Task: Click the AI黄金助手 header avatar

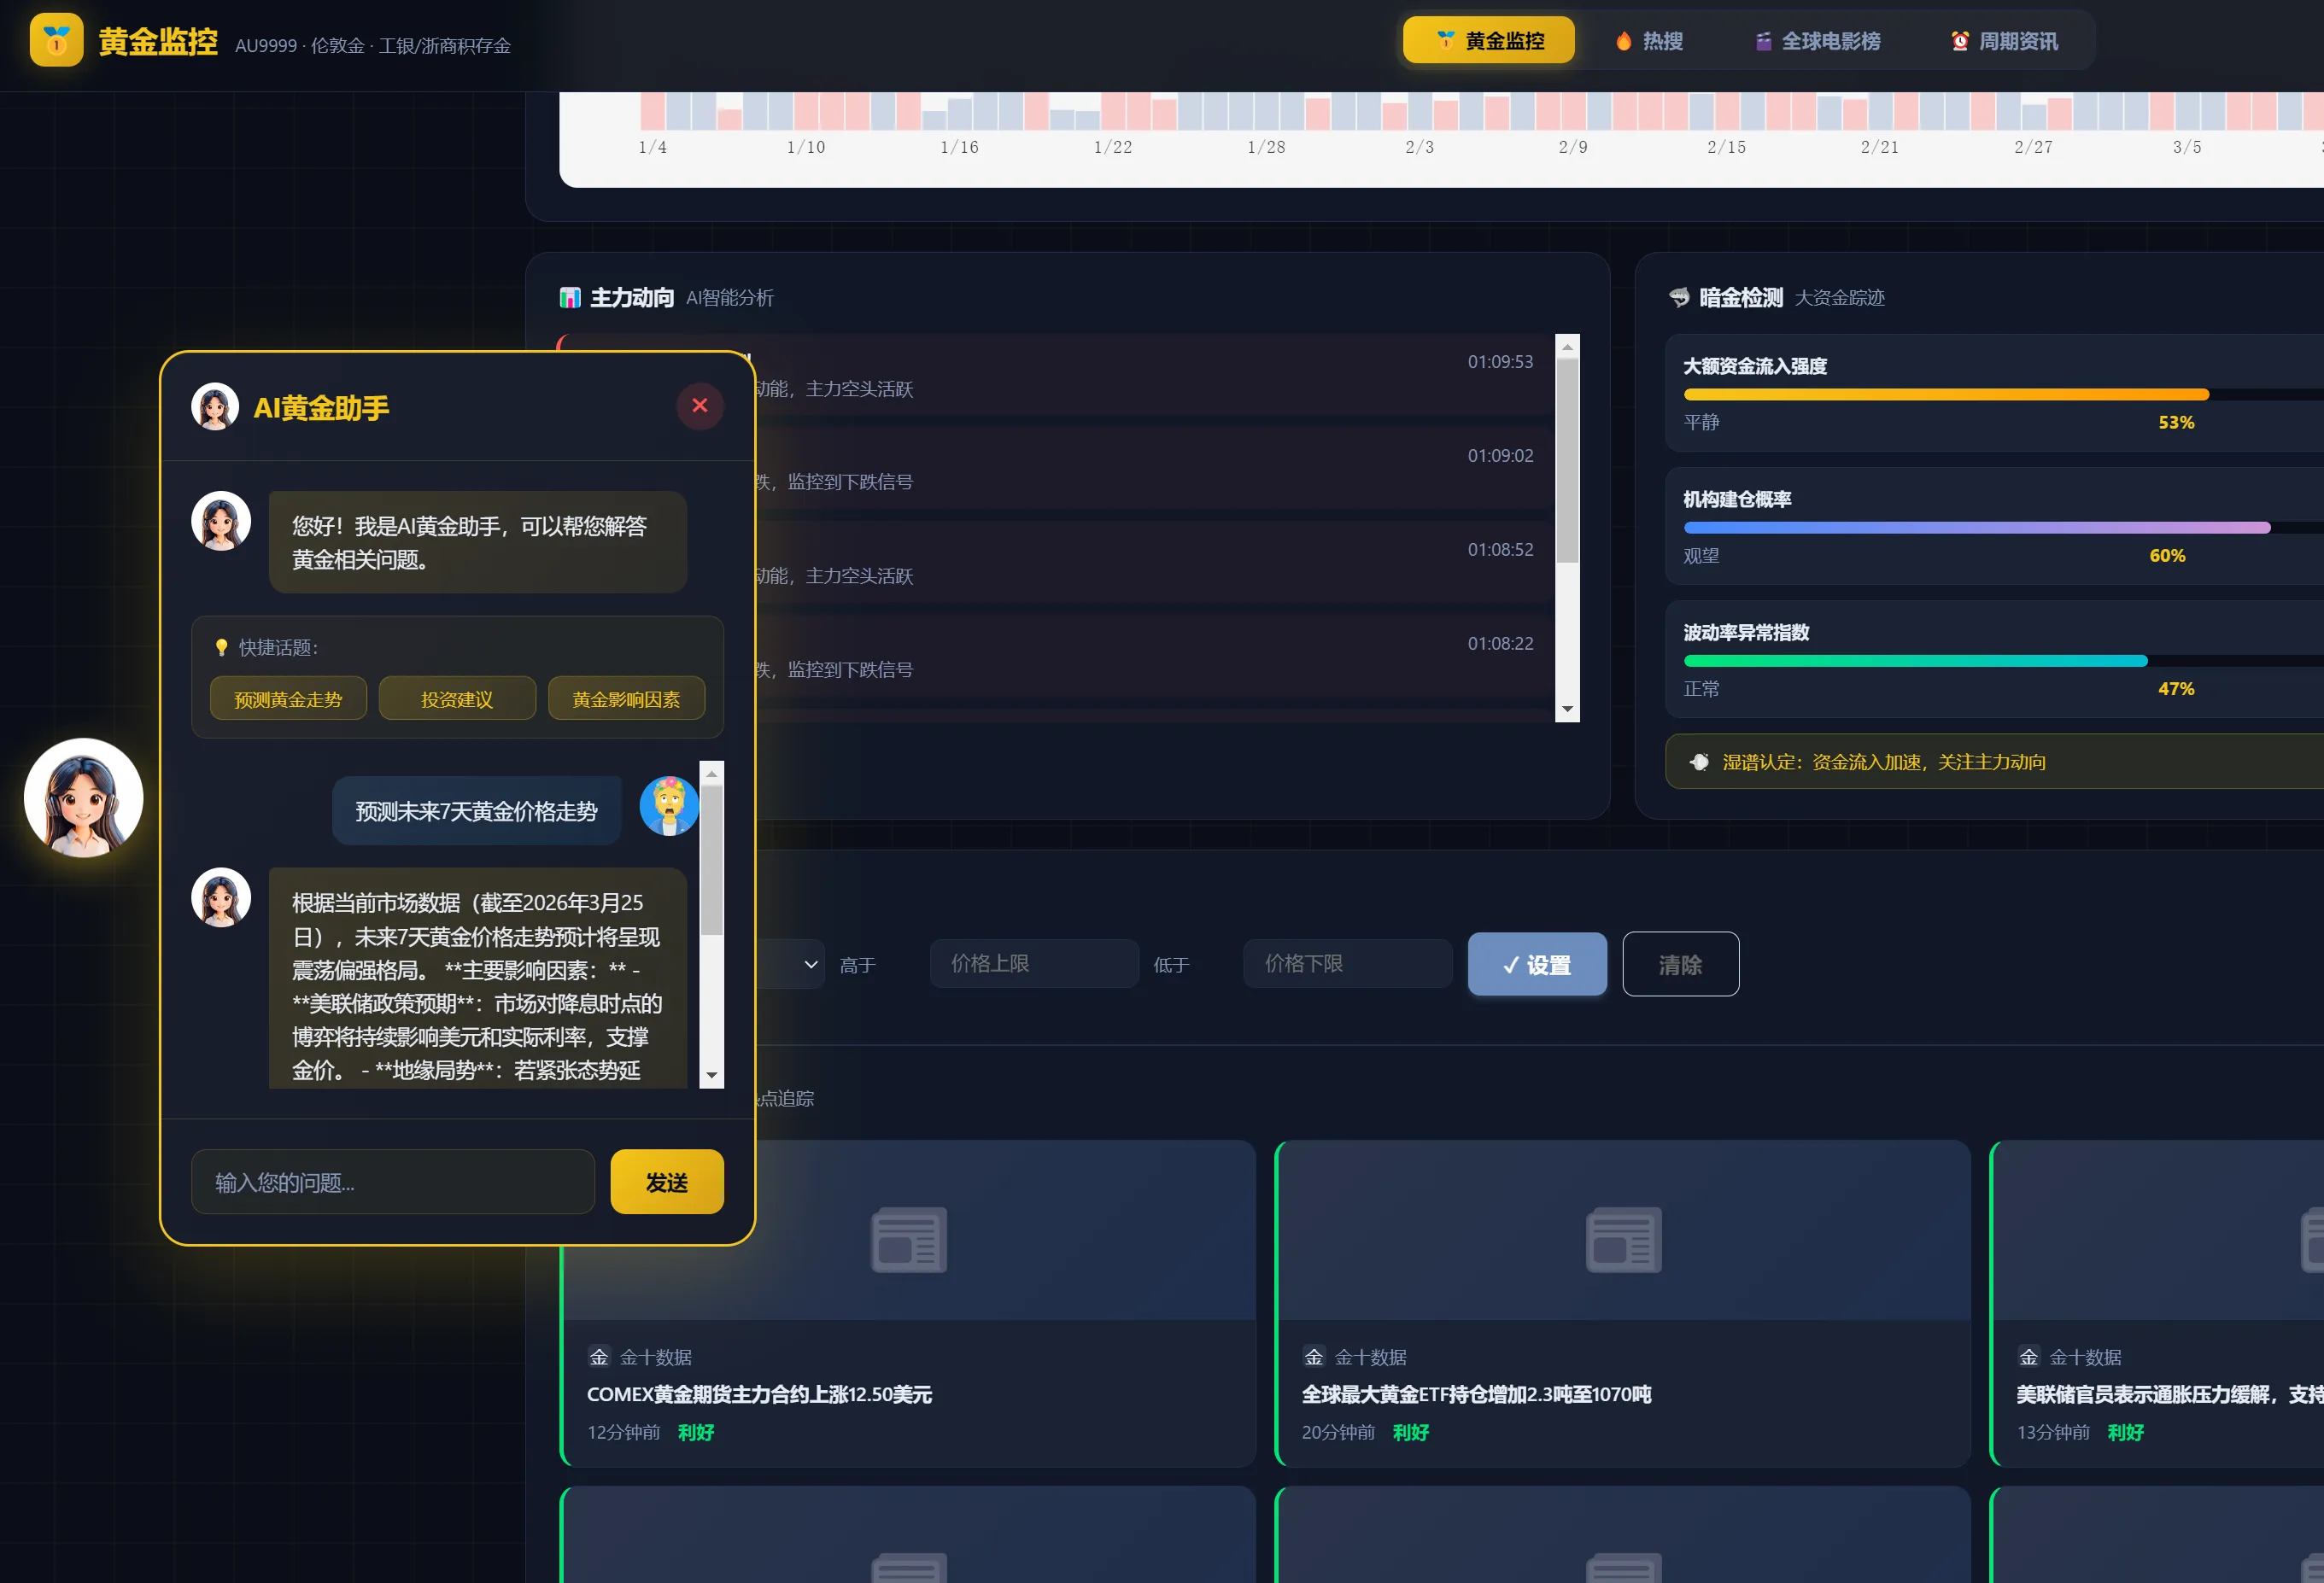Action: click(x=215, y=407)
